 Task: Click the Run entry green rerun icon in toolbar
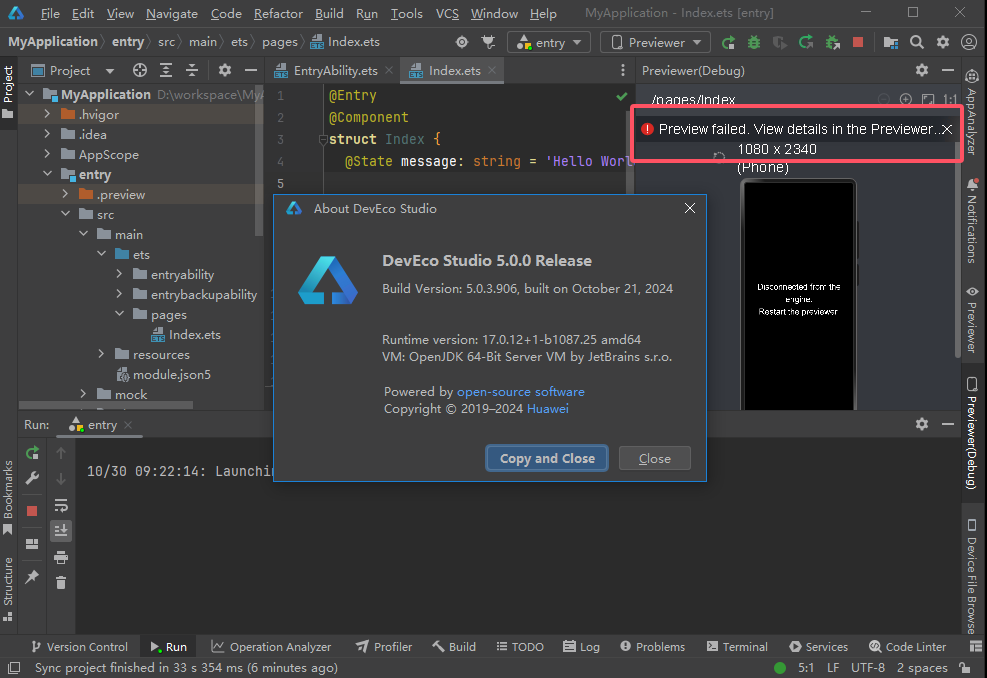click(728, 42)
